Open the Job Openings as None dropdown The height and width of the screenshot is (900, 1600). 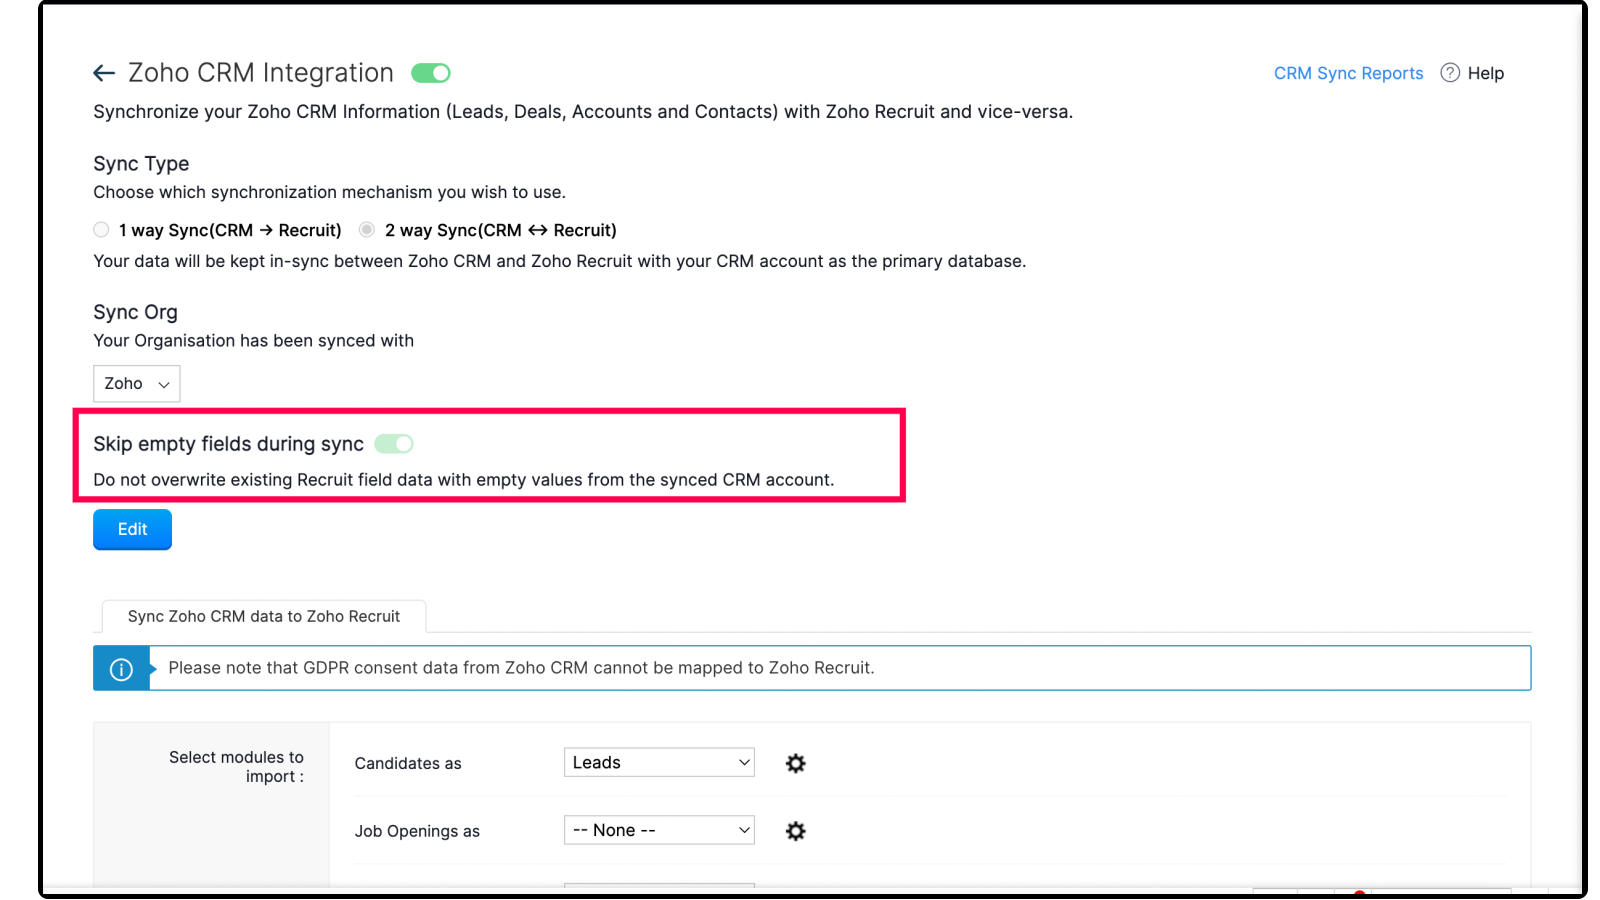coord(659,831)
